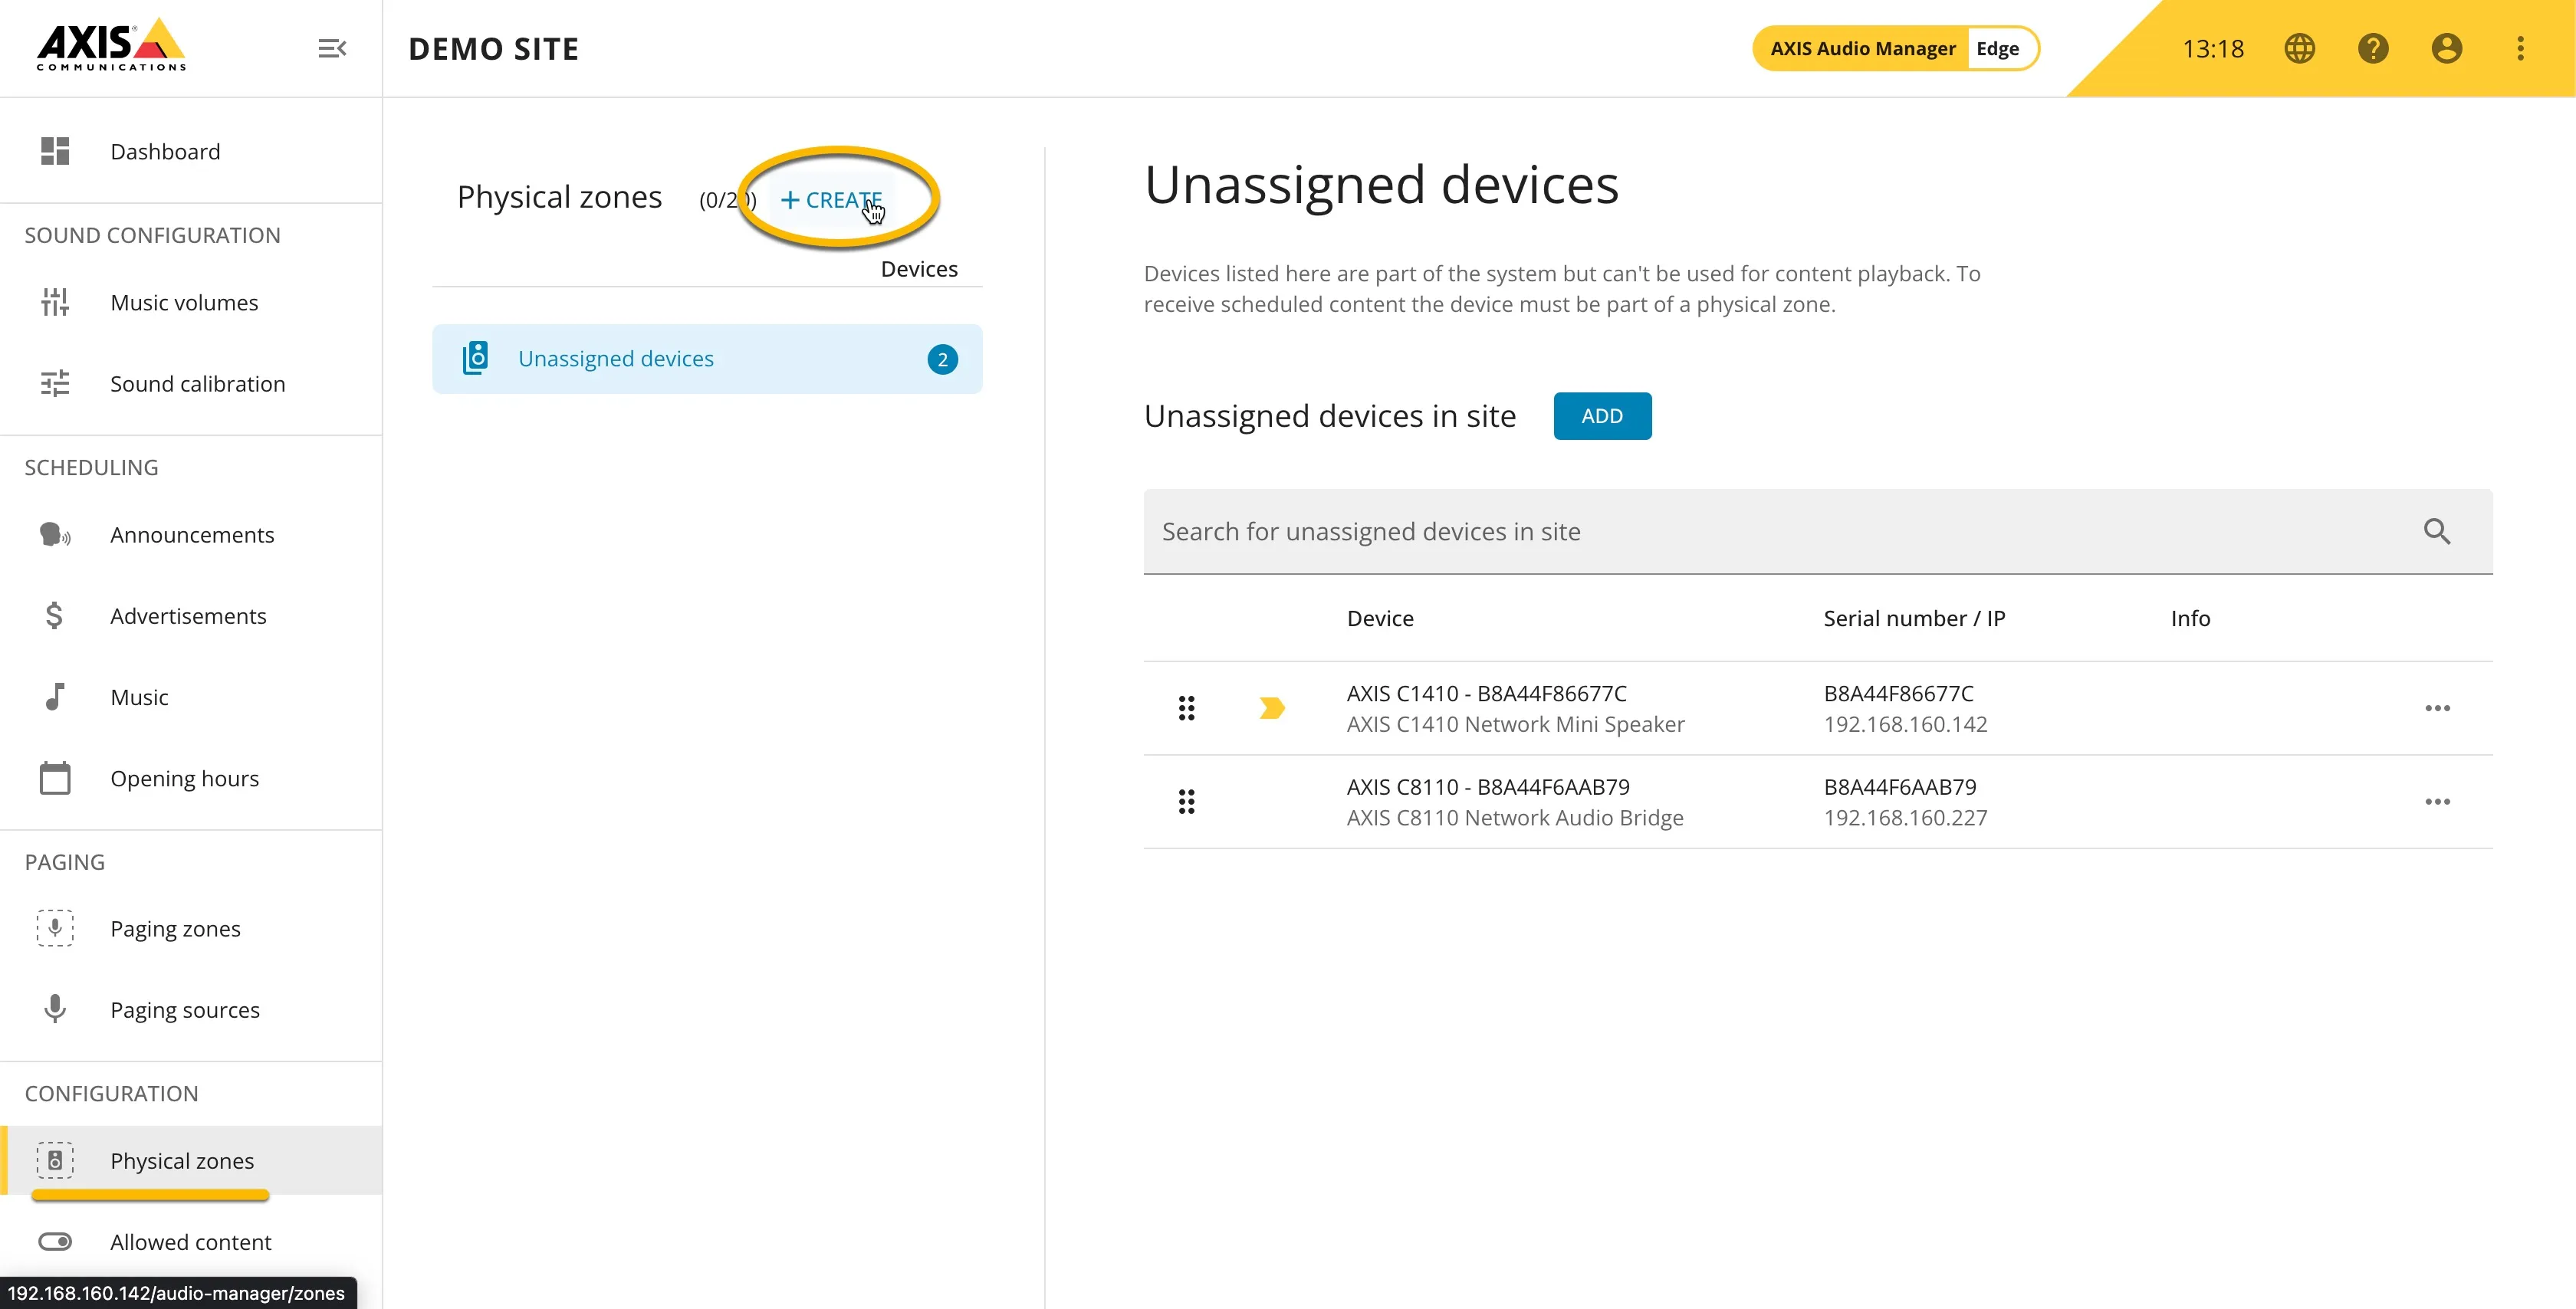
Task: Click AXIS C1410 Network Mini Speaker text
Action: tap(1515, 724)
